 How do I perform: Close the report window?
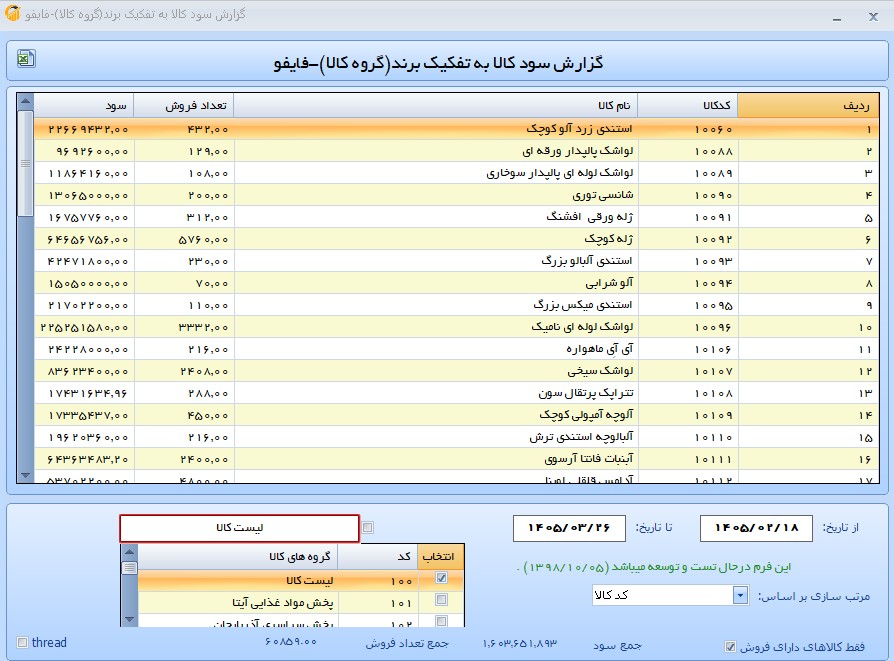tap(873, 17)
